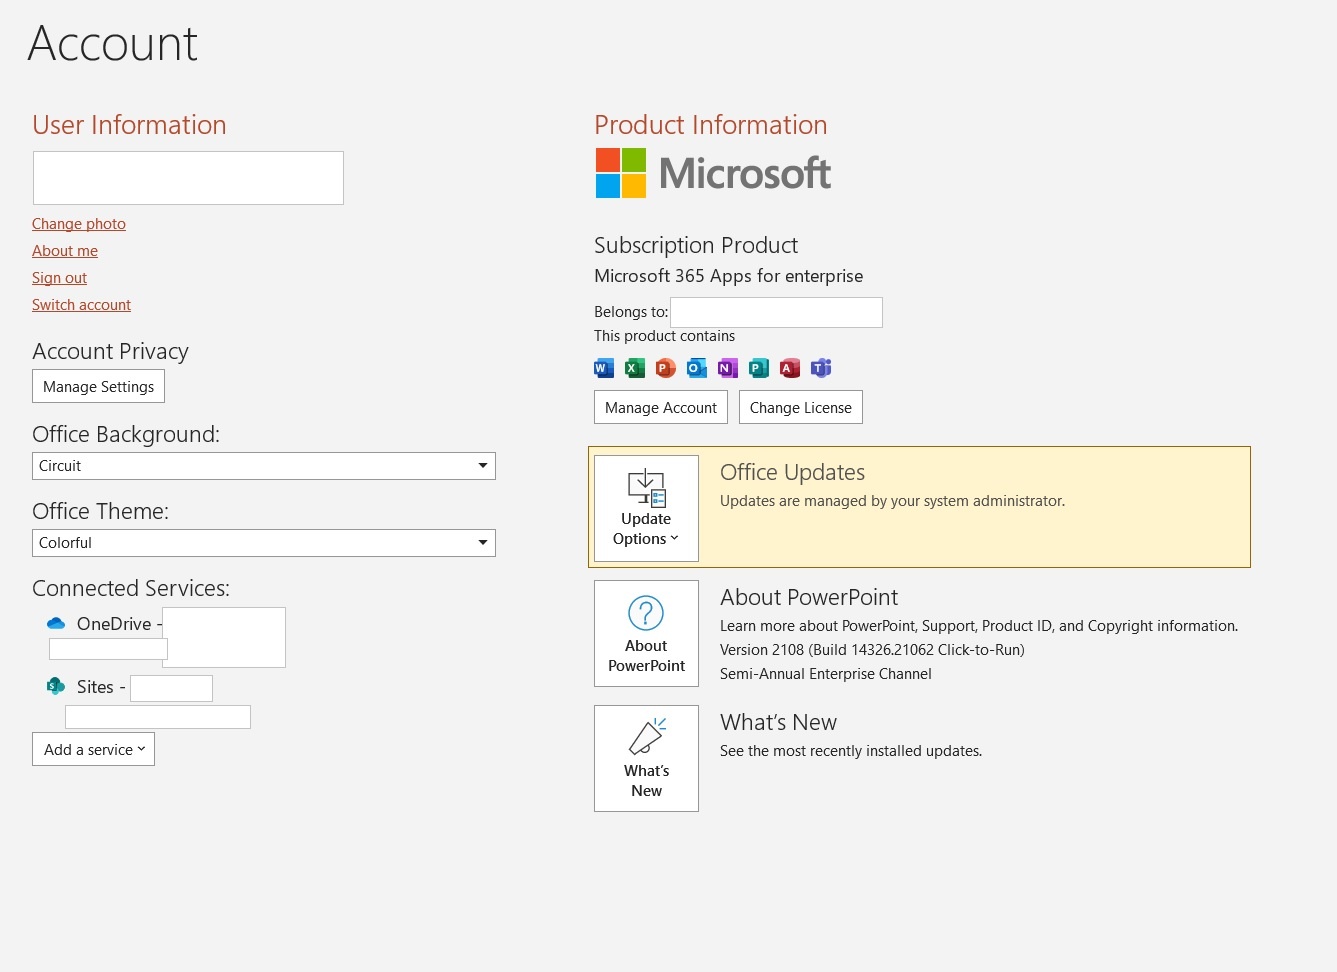
Task: Click the OneNote app icon
Action: [728, 368]
